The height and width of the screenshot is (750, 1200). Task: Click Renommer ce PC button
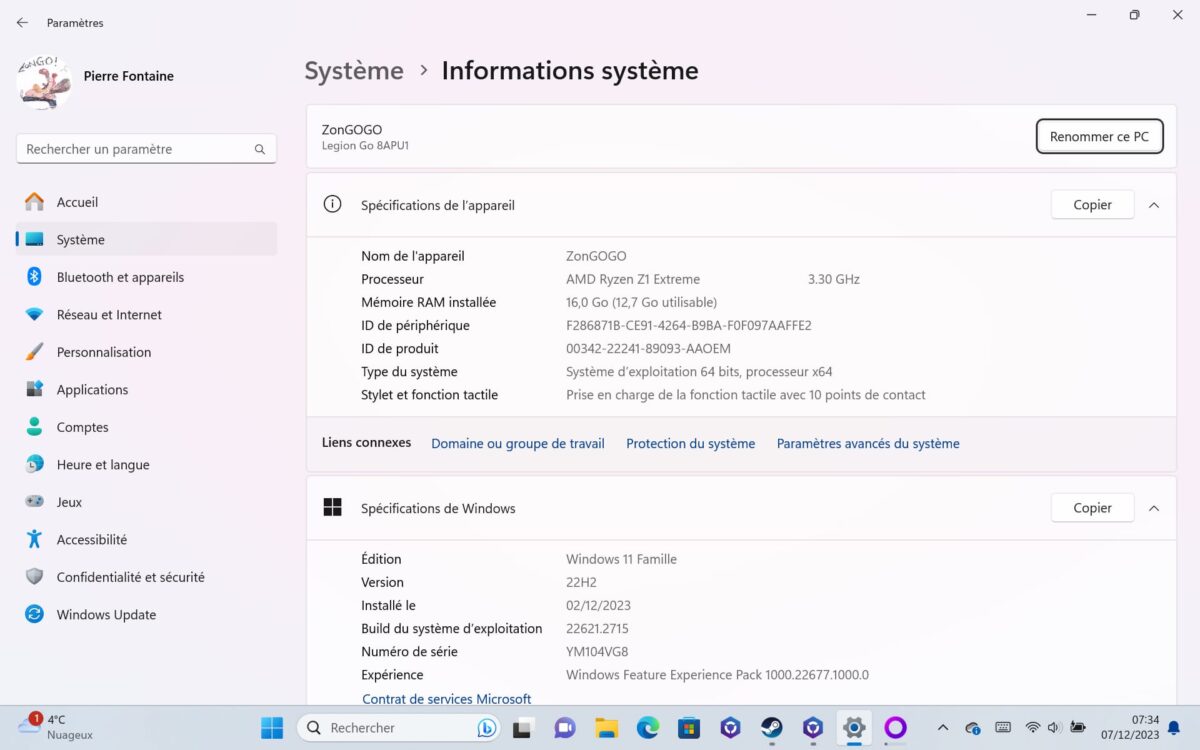click(1099, 137)
